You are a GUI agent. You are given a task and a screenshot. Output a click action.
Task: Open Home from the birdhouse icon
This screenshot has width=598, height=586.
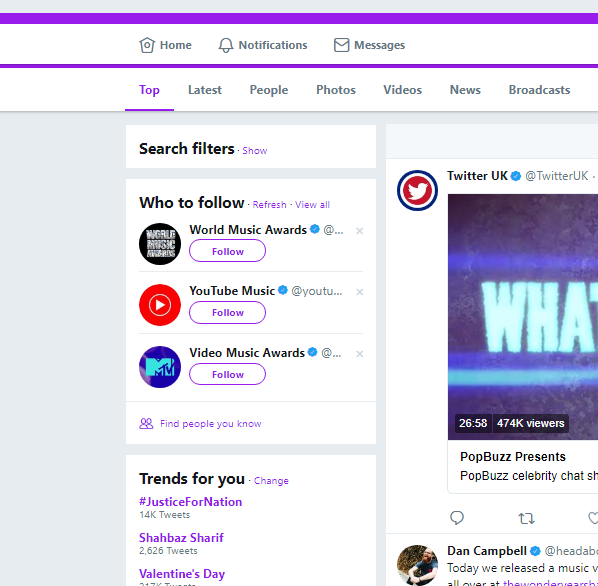(147, 45)
